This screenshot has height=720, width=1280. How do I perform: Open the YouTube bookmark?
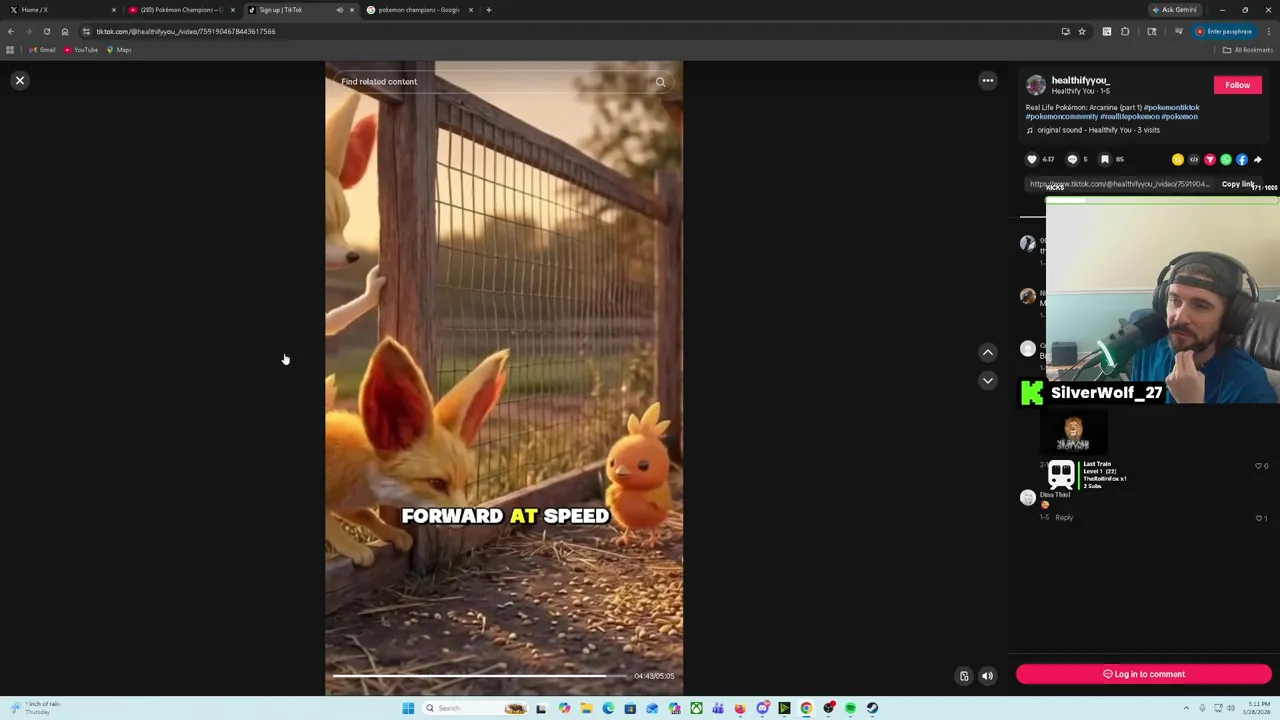[x=81, y=50]
